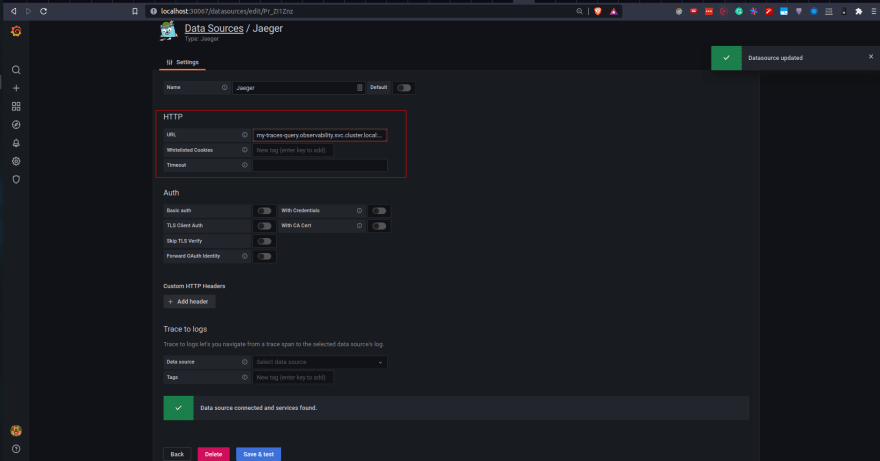Viewport: 880px width, 461px height.
Task: Click the Create plus icon in sidebar
Action: (x=16, y=88)
